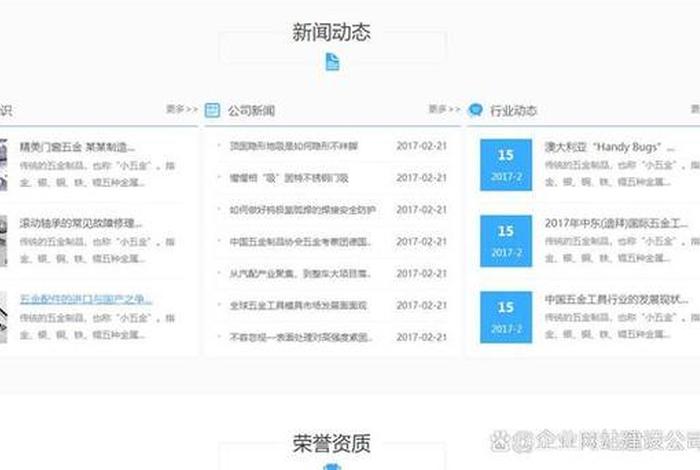
Task: Open article 2017年中东(迪拜)国际五金工
Action: pos(617,223)
